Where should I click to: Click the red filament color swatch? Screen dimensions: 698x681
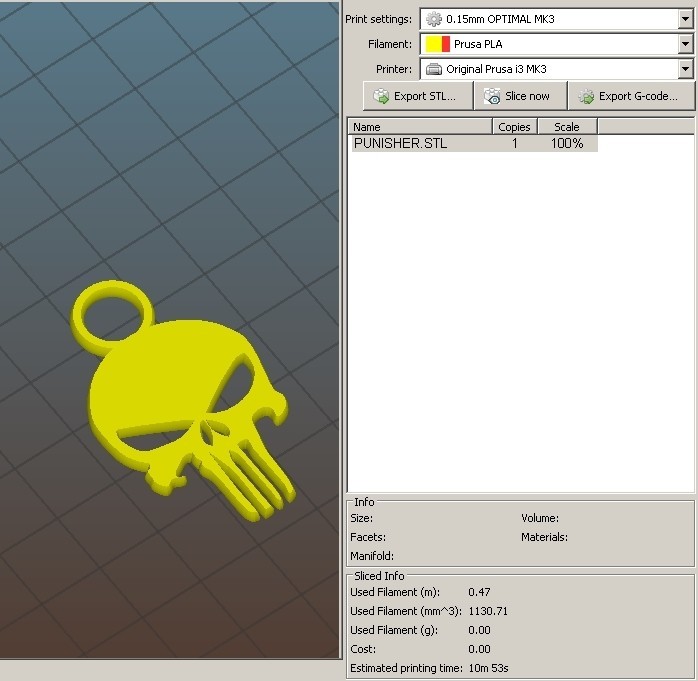(446, 44)
